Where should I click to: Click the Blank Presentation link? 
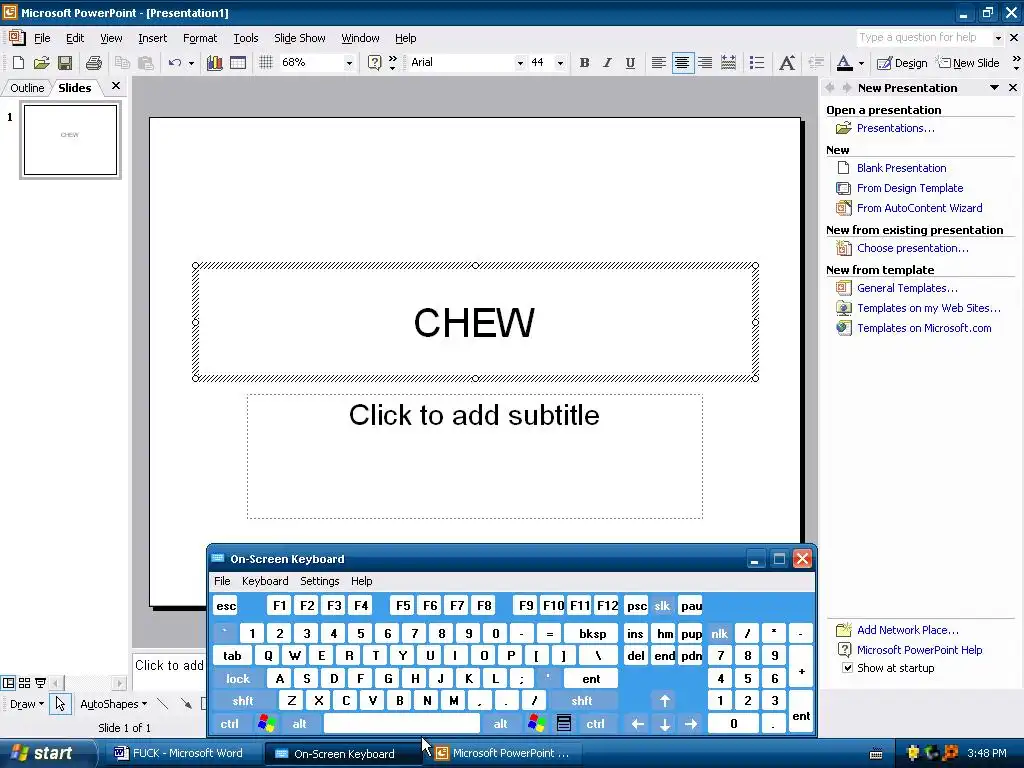(x=901, y=168)
